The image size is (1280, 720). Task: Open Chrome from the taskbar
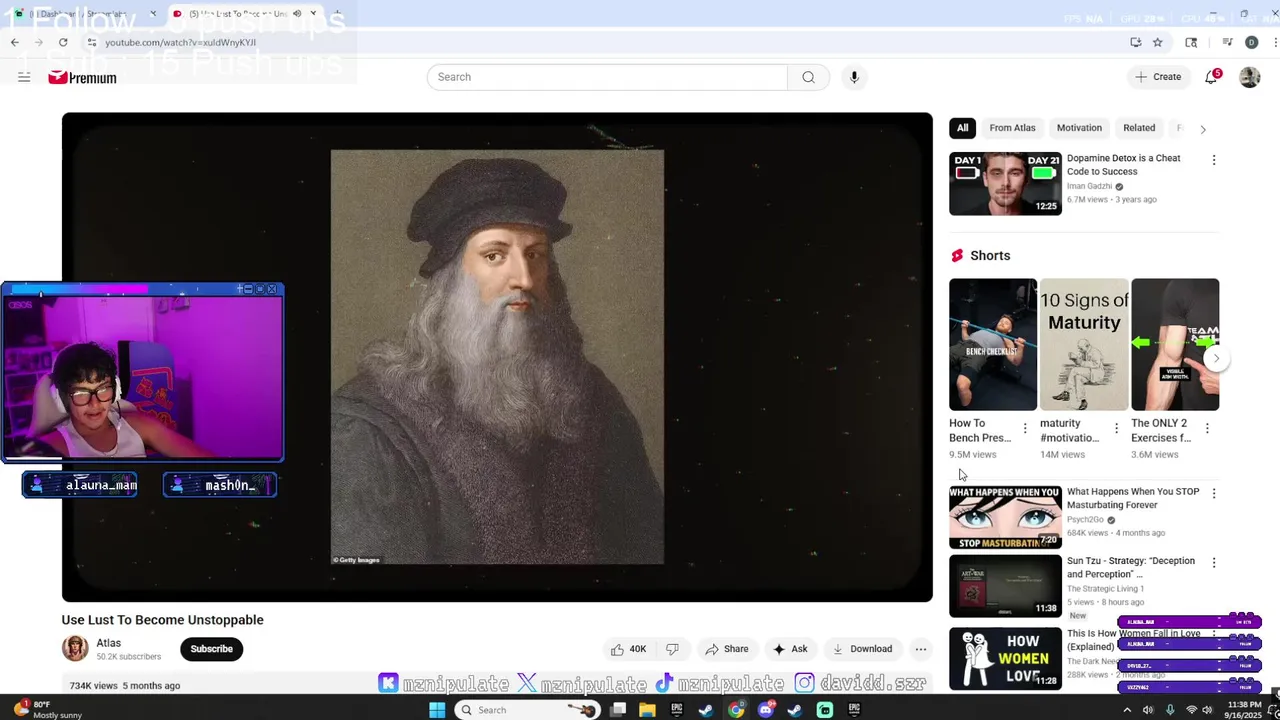pyautogui.click(x=736, y=710)
